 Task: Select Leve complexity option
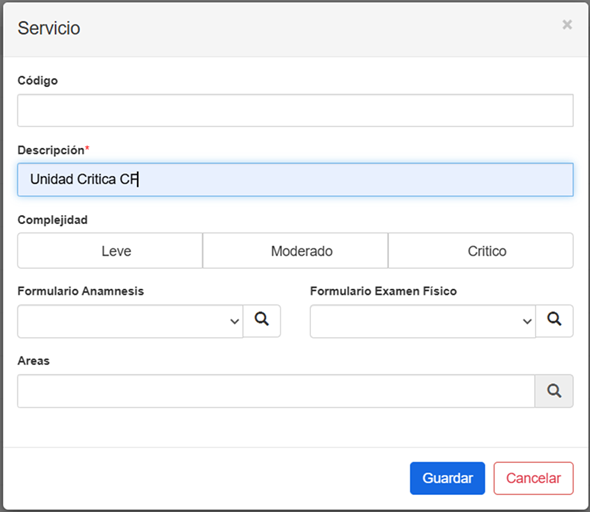tap(110, 251)
